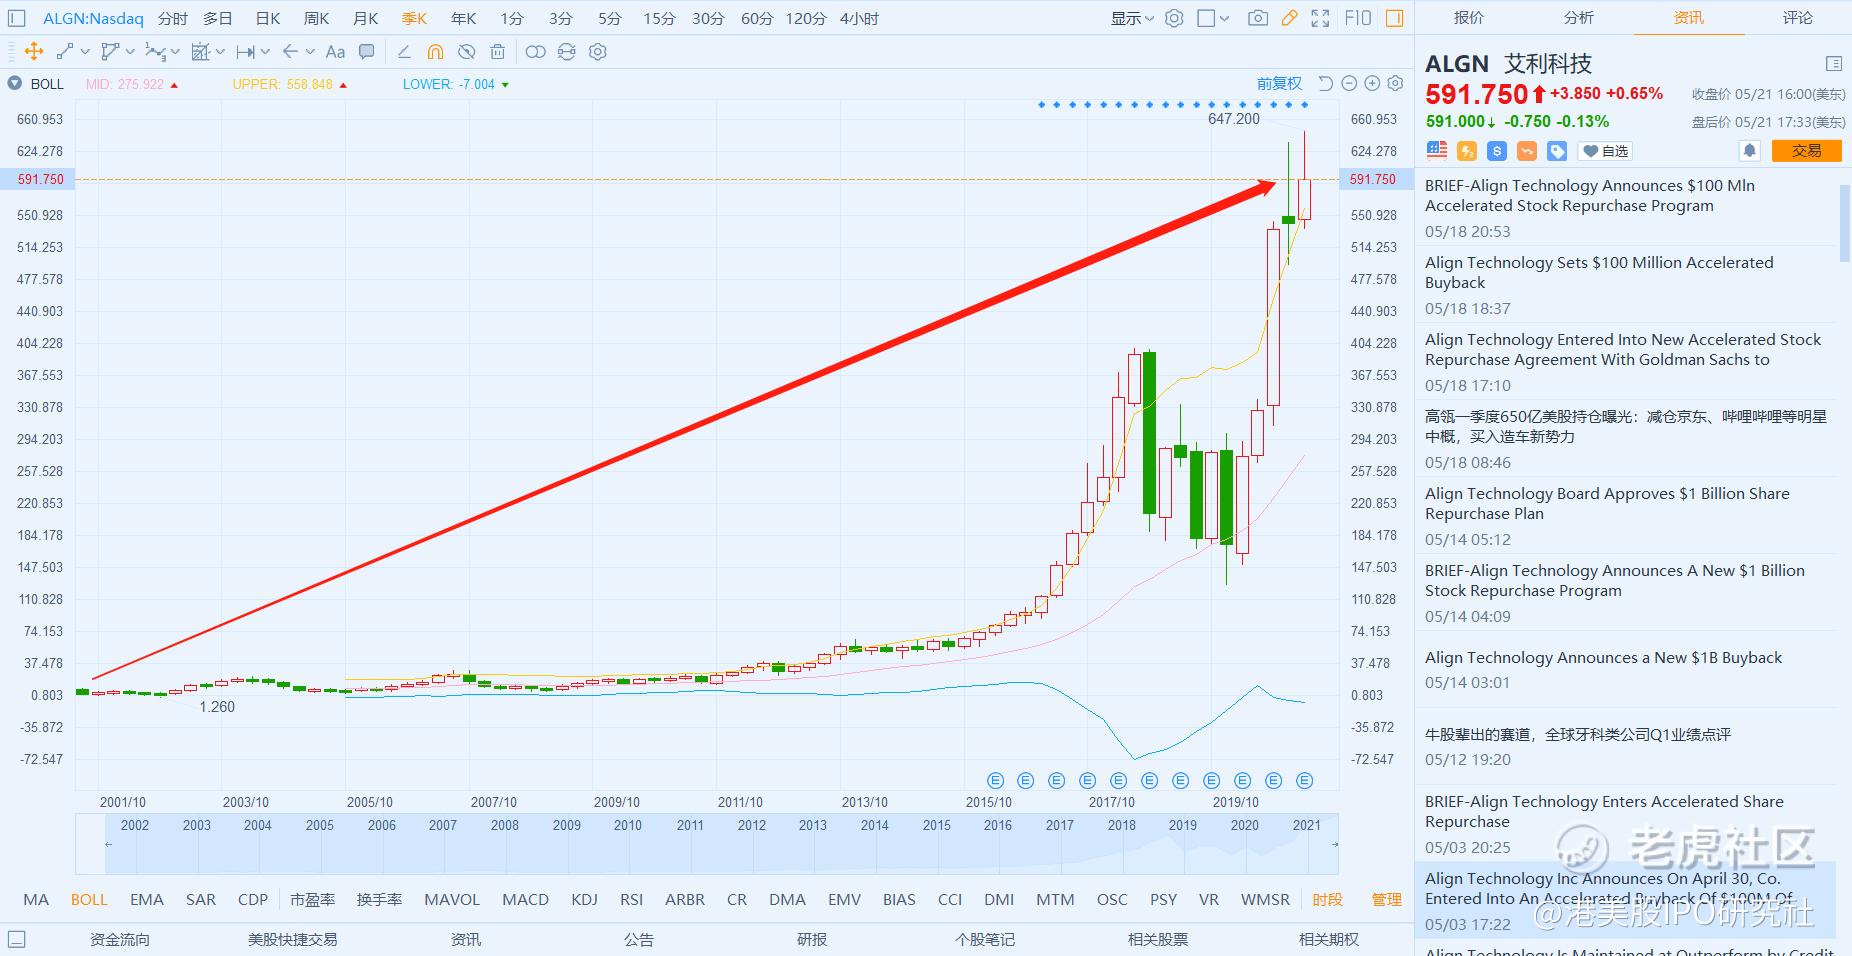Screen dimensions: 1852x956
Task: Reset chart view with undo arrow
Action: (1325, 84)
